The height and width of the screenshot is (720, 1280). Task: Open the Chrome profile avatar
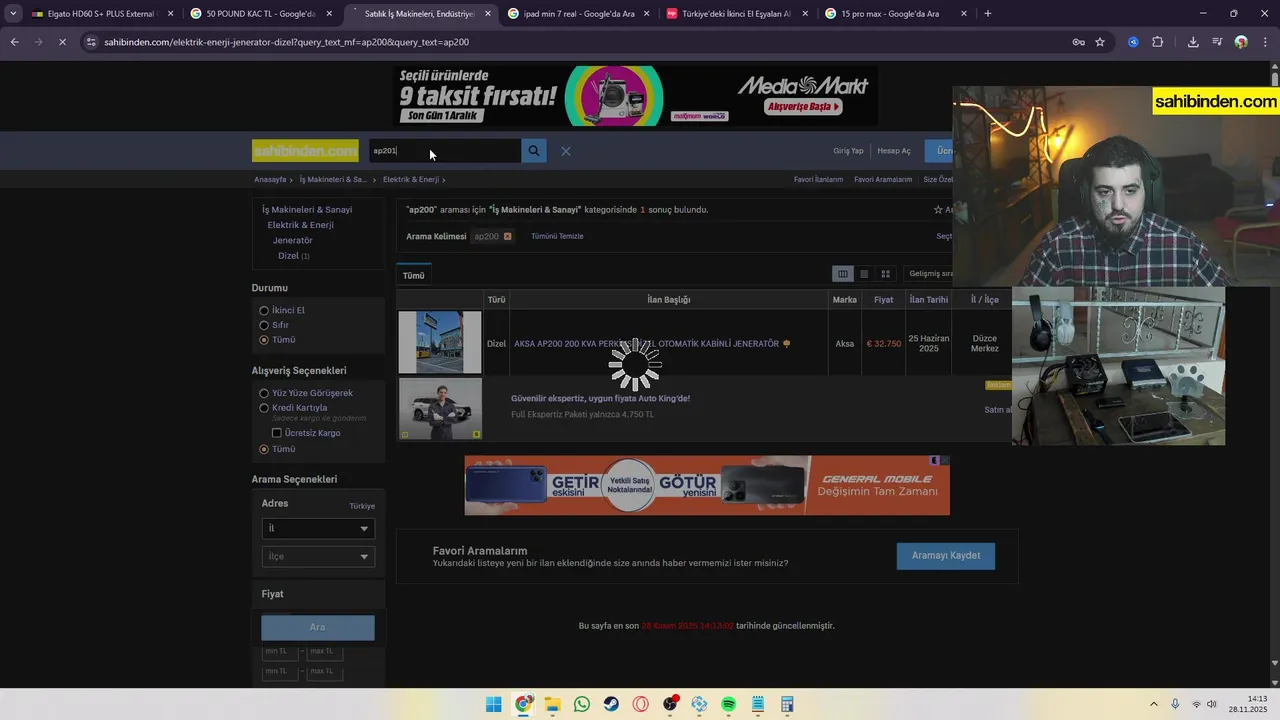1241,42
